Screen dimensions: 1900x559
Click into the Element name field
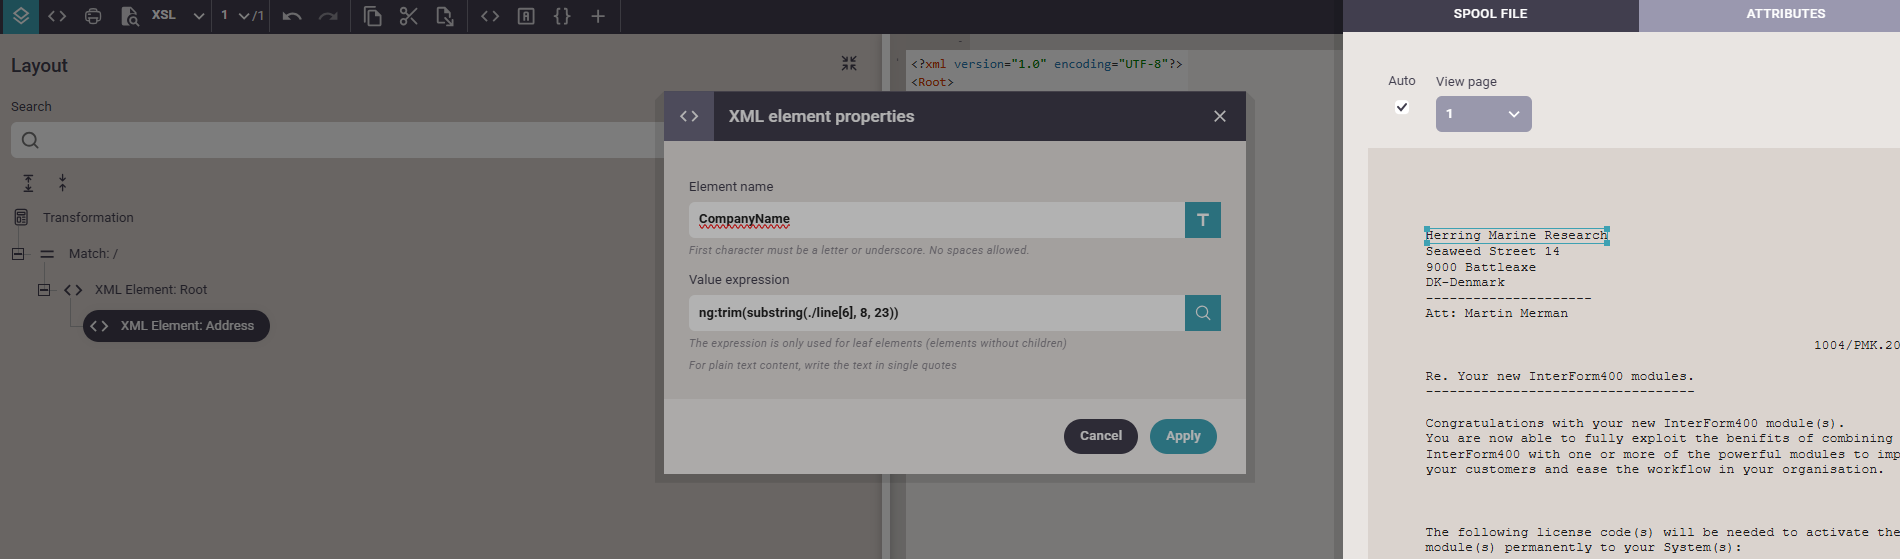(x=936, y=220)
